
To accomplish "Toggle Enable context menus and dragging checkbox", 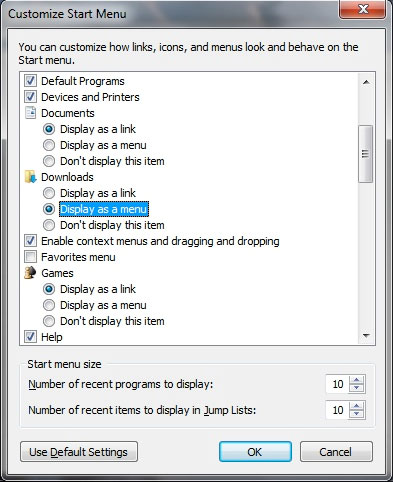I will (x=30, y=241).
